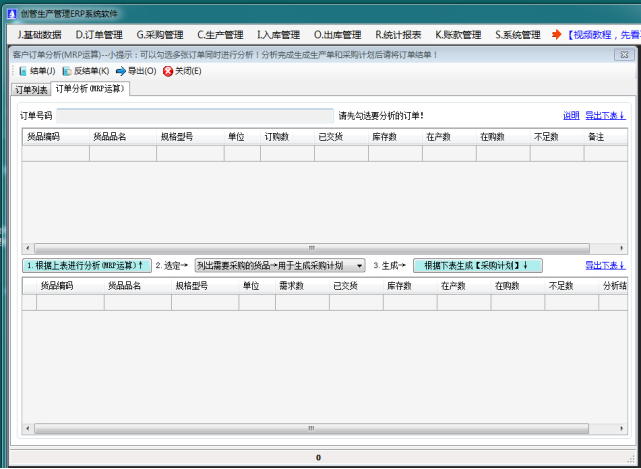This screenshot has height=469, width=641.
Task: Click 根据上表进行分析(MRP运算) button
Action: [x=86, y=265]
